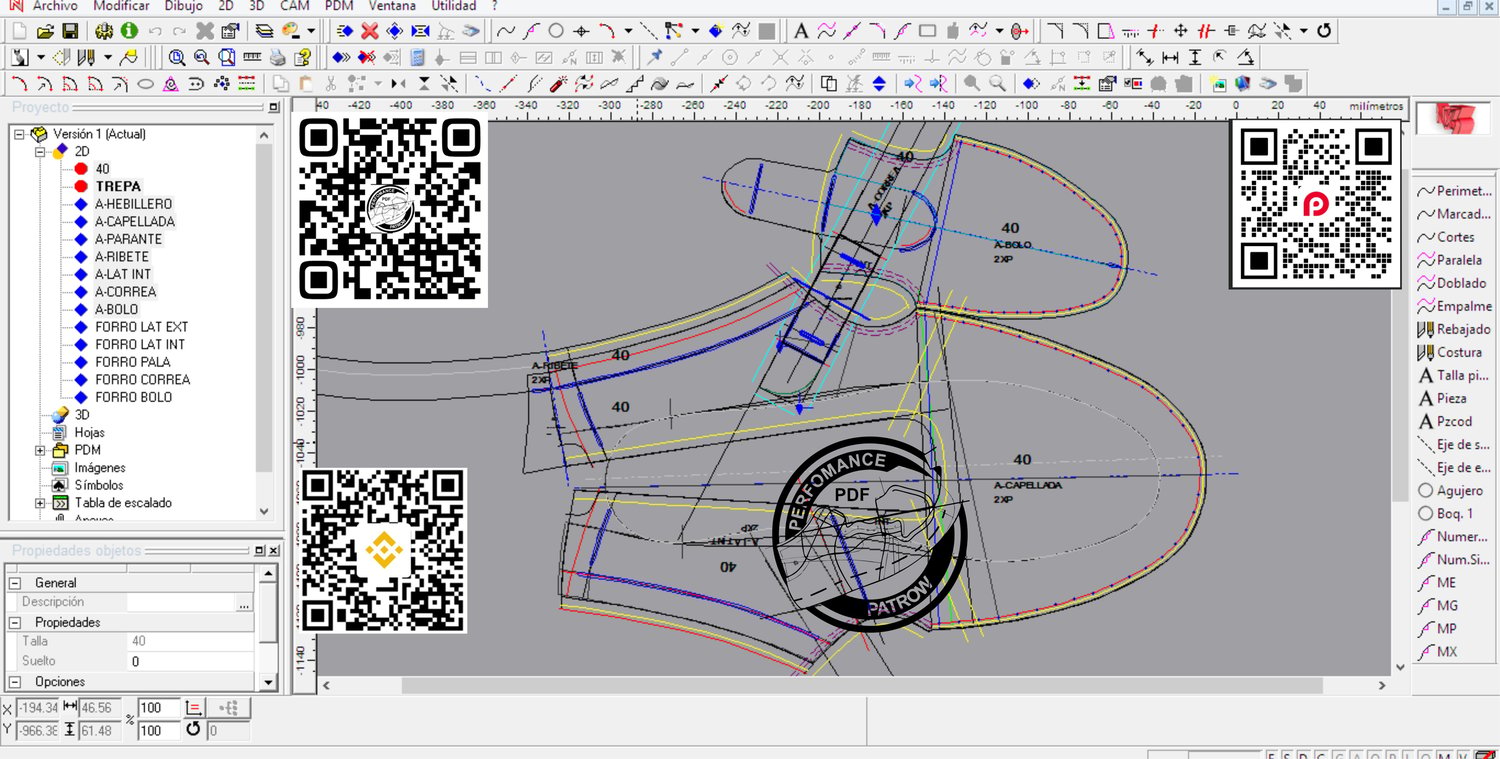The width and height of the screenshot is (1500, 759).
Task: Expand the PDM tree node
Action: click(41, 450)
